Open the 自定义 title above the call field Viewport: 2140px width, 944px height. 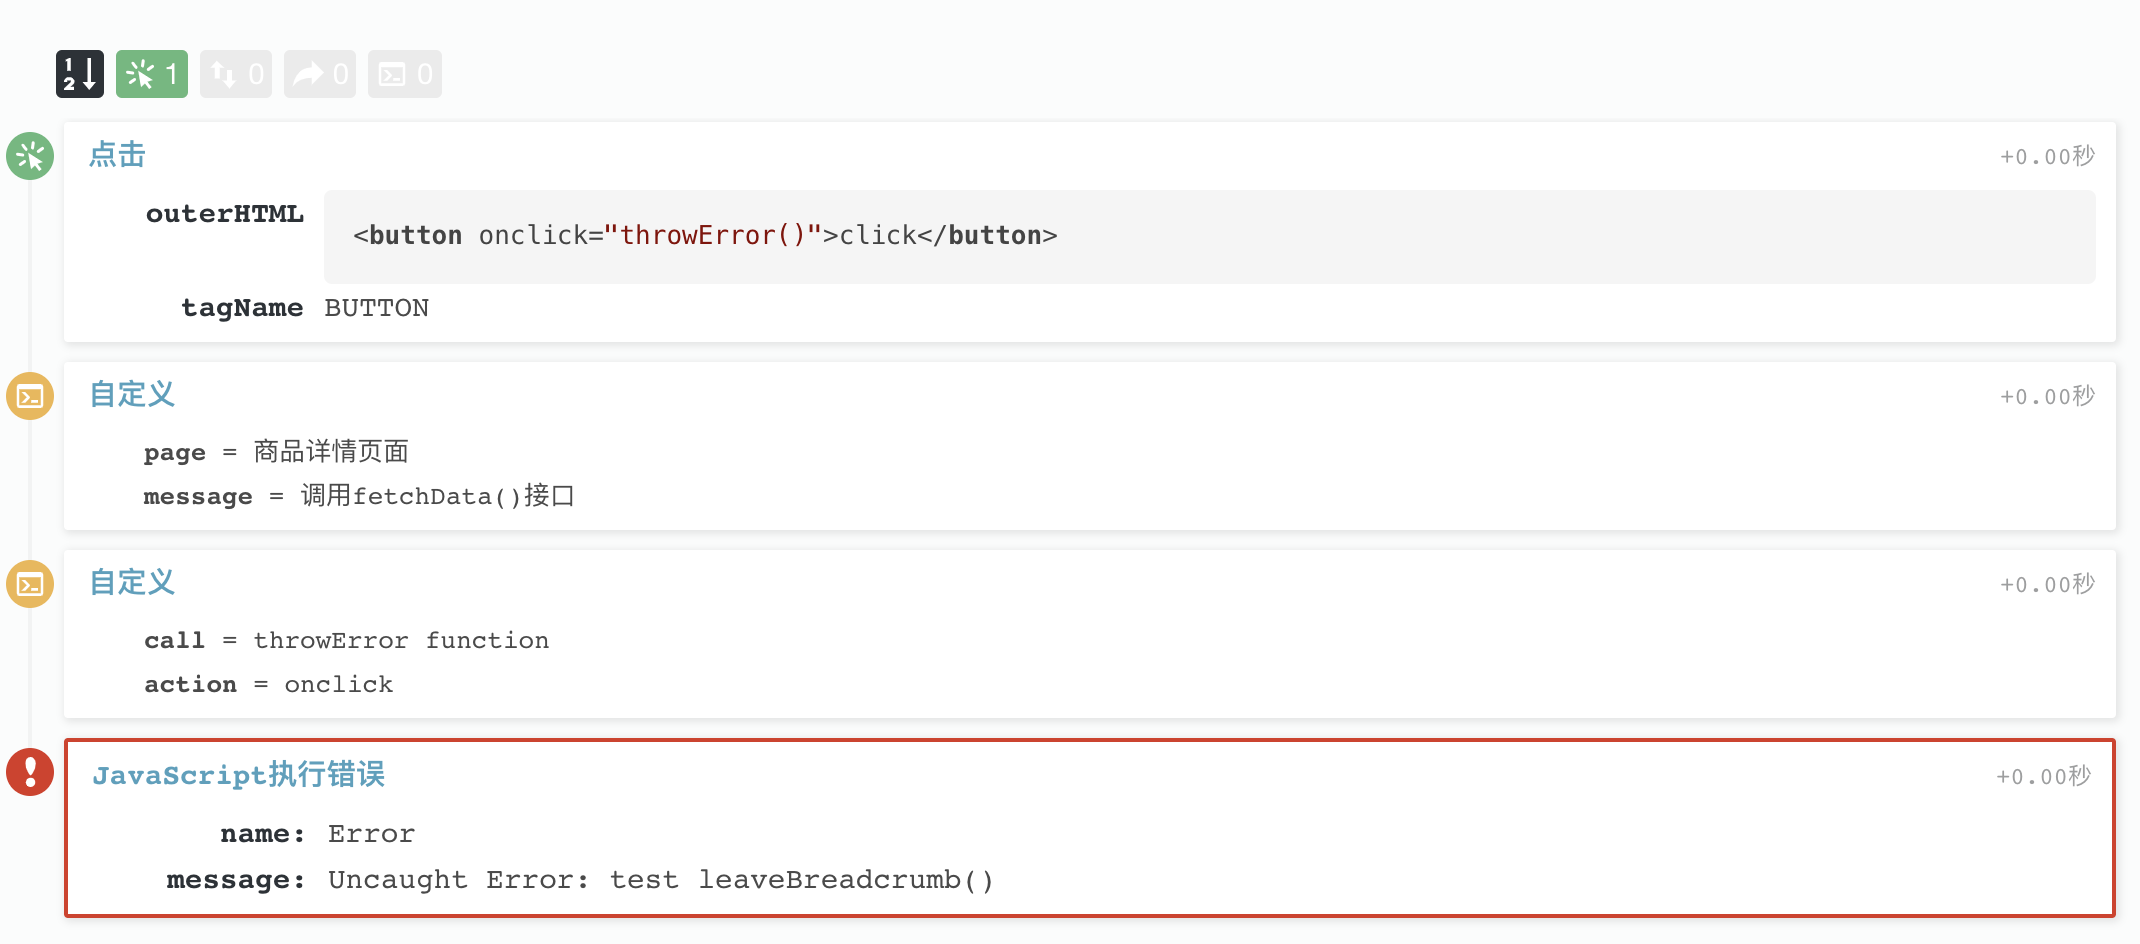pyautogui.click(x=132, y=582)
